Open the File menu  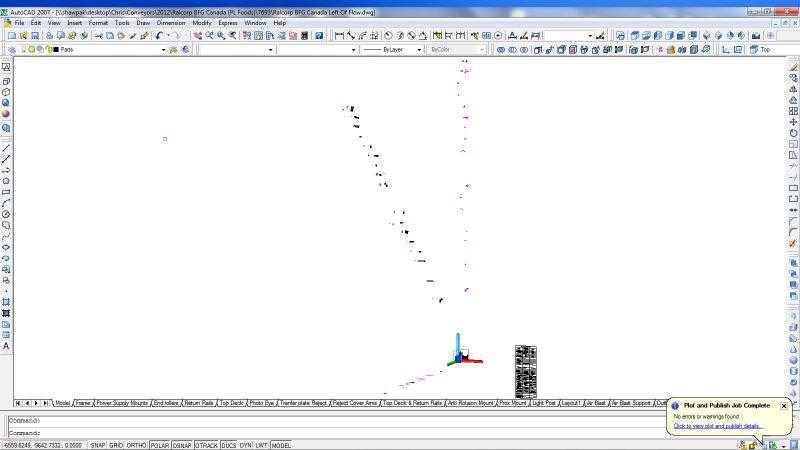point(19,23)
